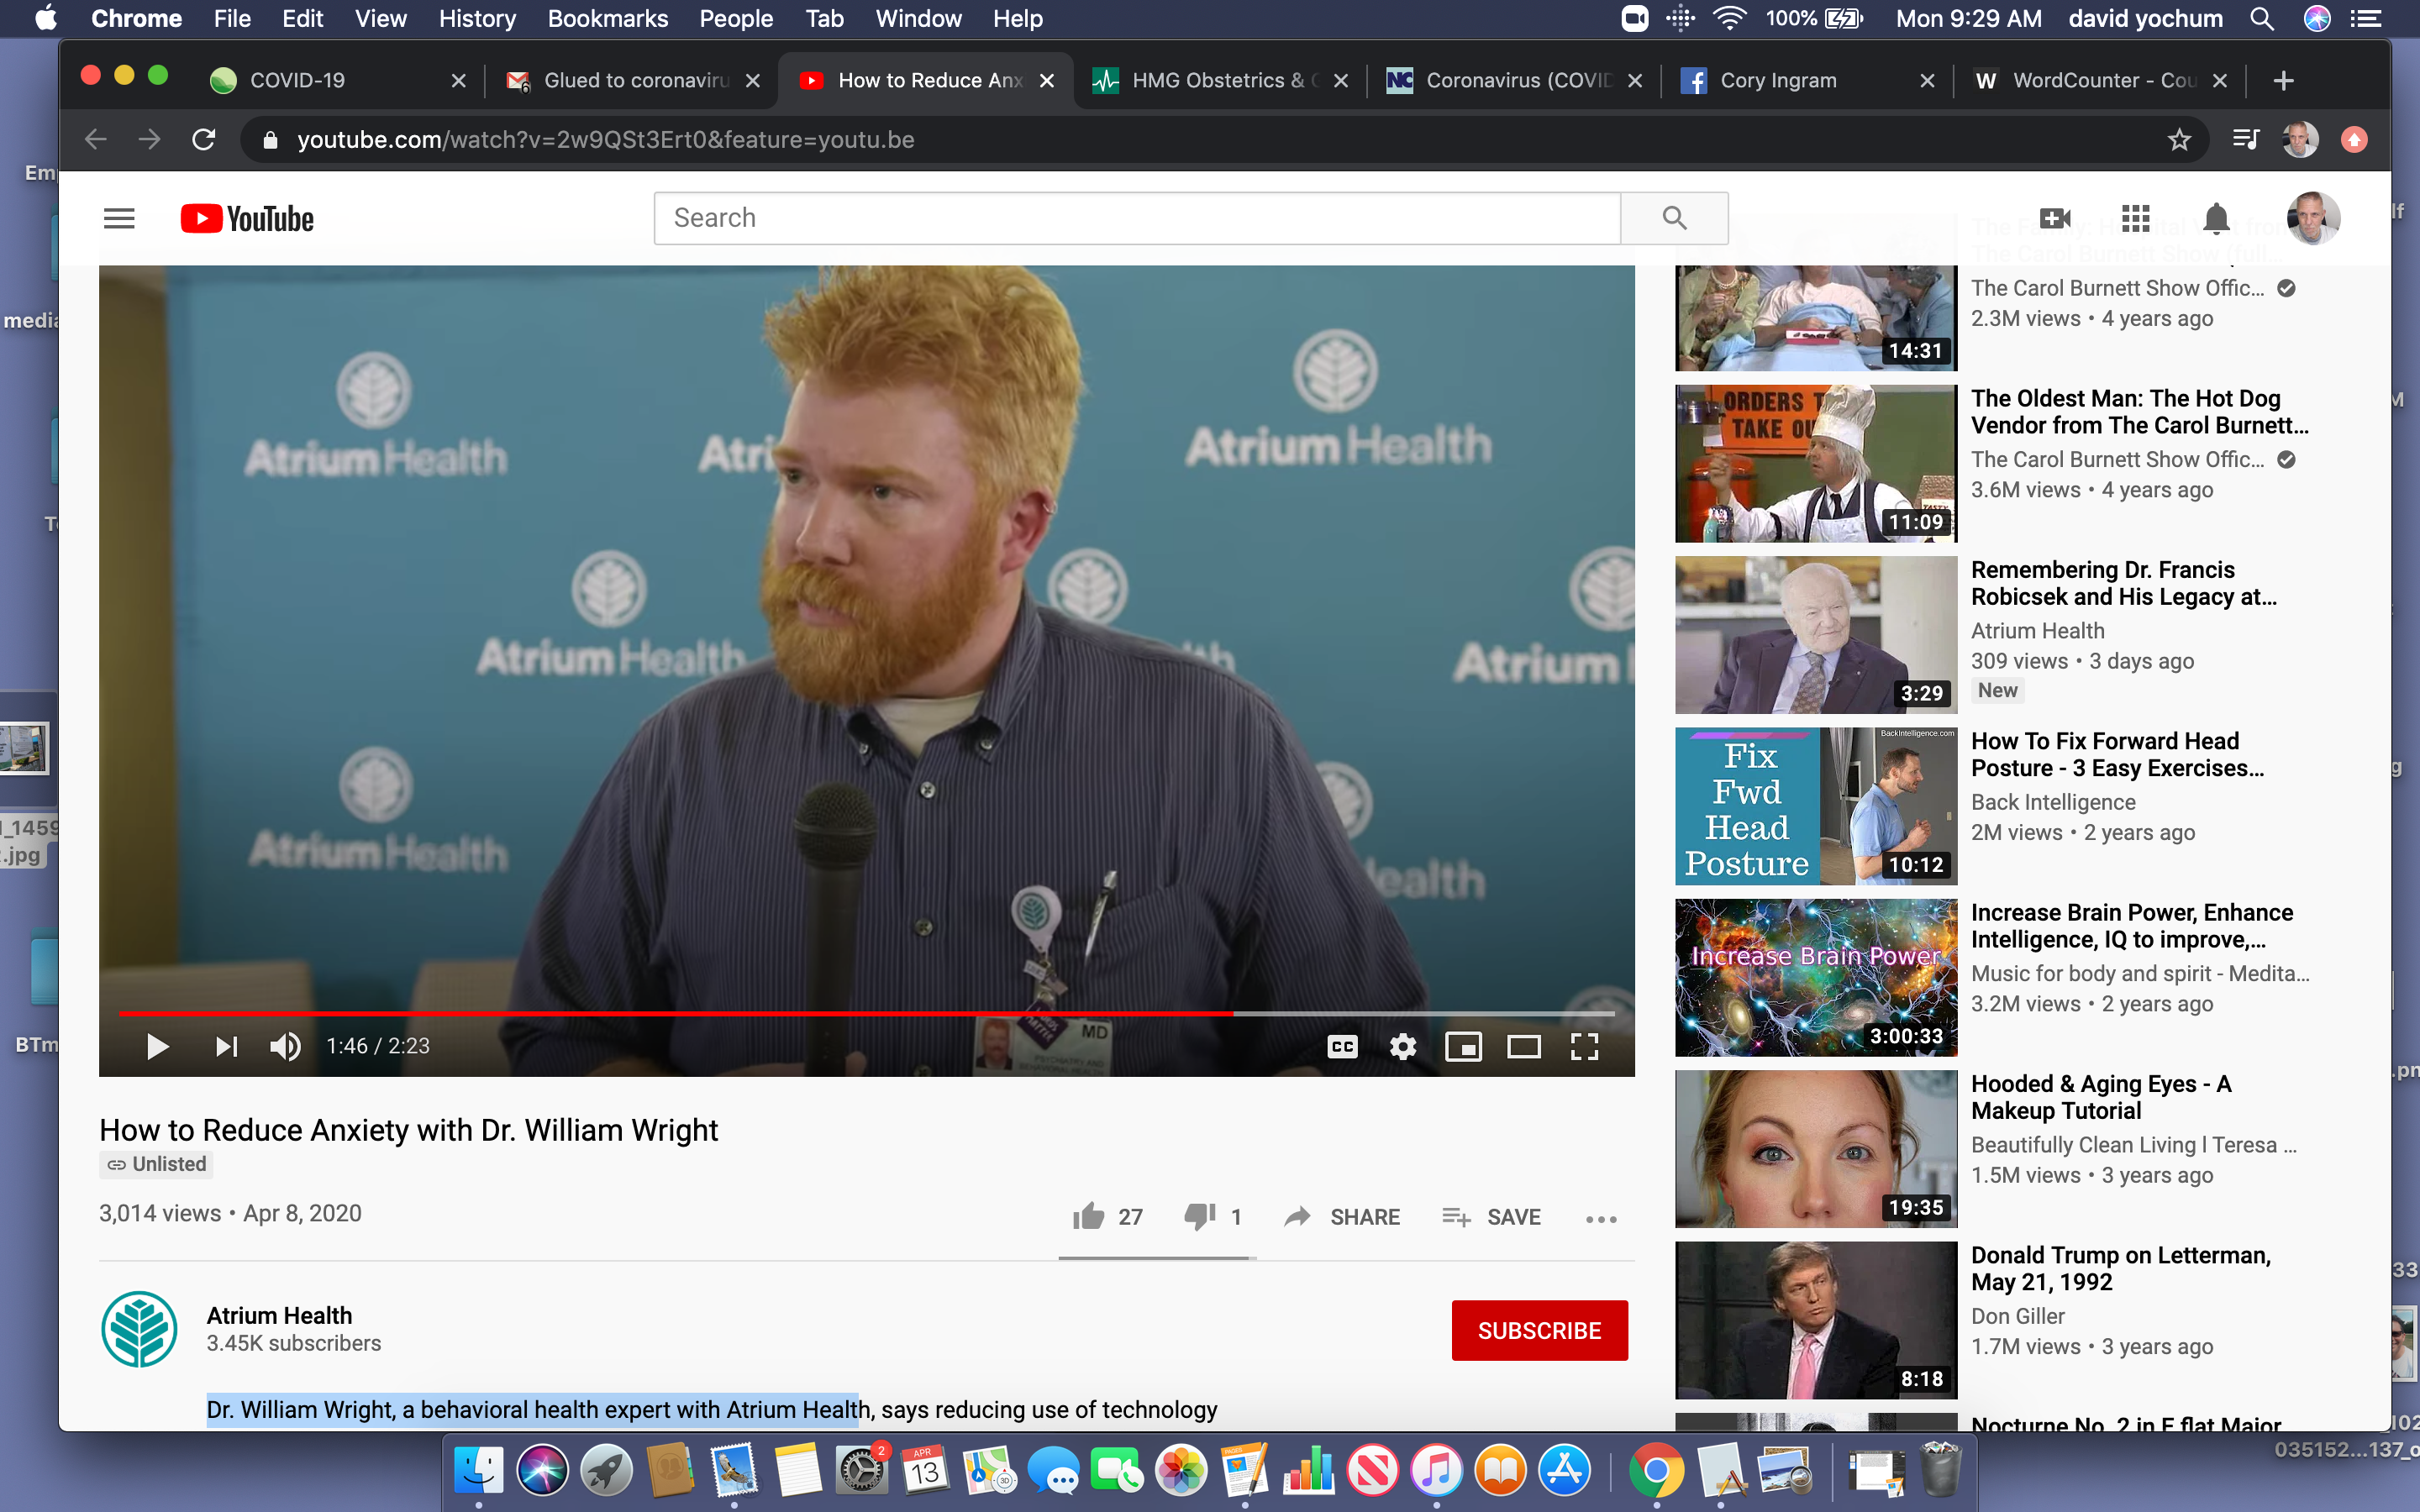Click the YouTube logo
This screenshot has height=1512, width=2420.
(247, 218)
